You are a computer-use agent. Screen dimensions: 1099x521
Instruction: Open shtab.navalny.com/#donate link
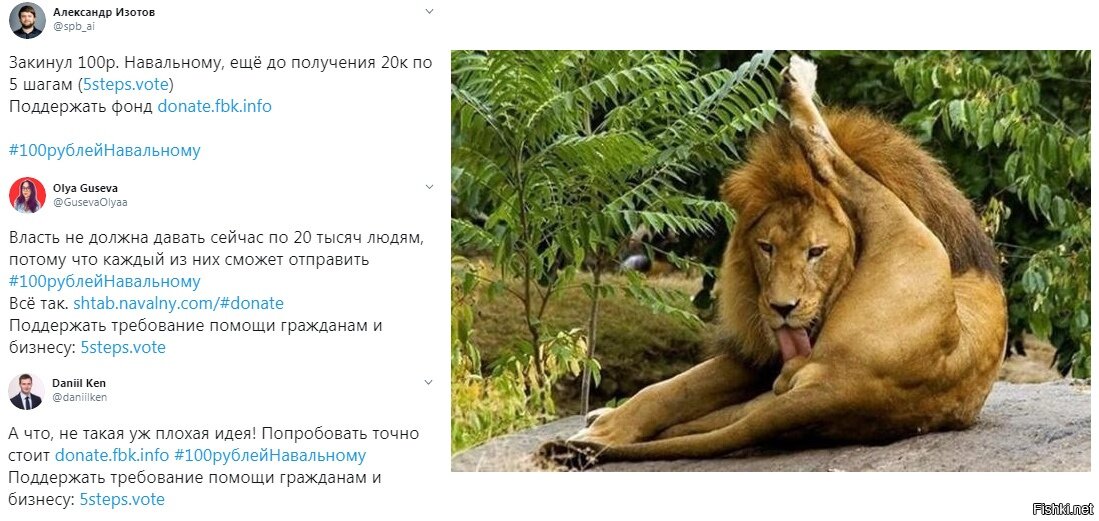click(179, 304)
